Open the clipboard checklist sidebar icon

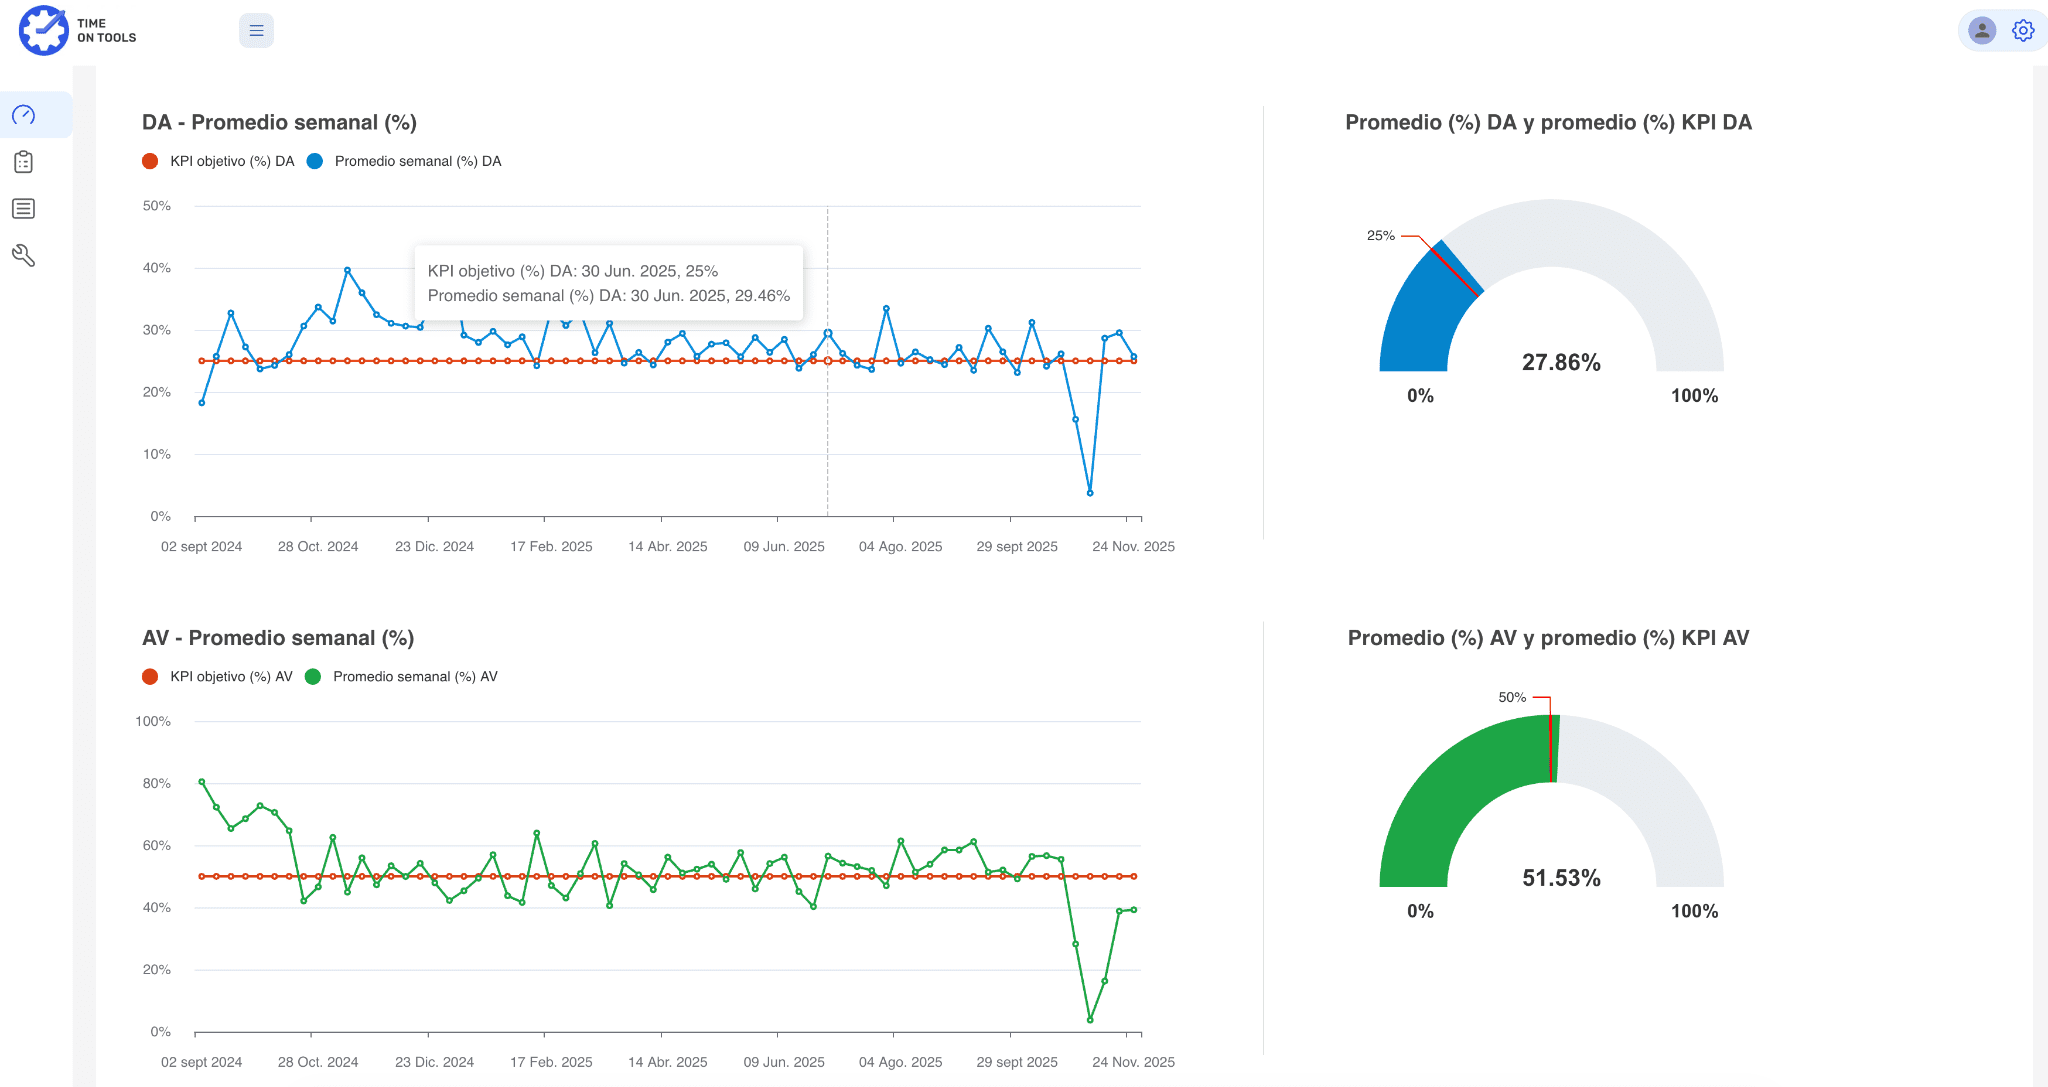tap(24, 162)
